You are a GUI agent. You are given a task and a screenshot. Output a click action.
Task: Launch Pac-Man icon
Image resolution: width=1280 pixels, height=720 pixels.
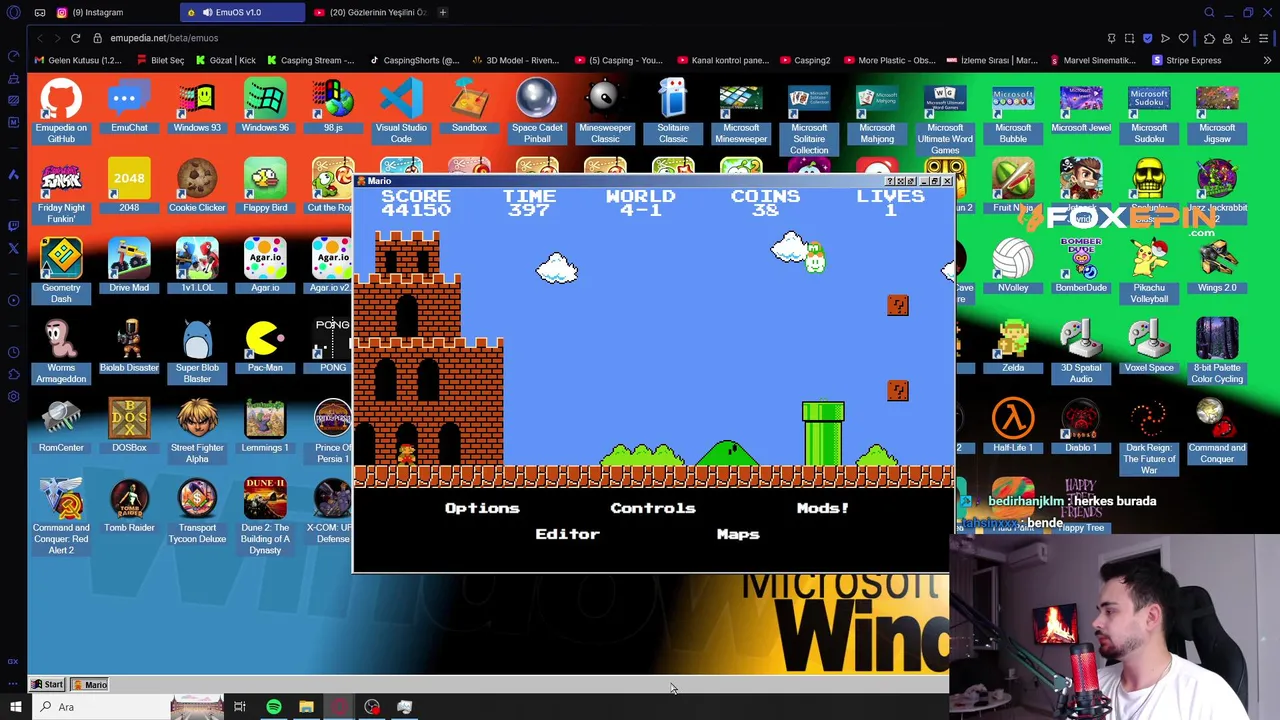pyautogui.click(x=265, y=345)
